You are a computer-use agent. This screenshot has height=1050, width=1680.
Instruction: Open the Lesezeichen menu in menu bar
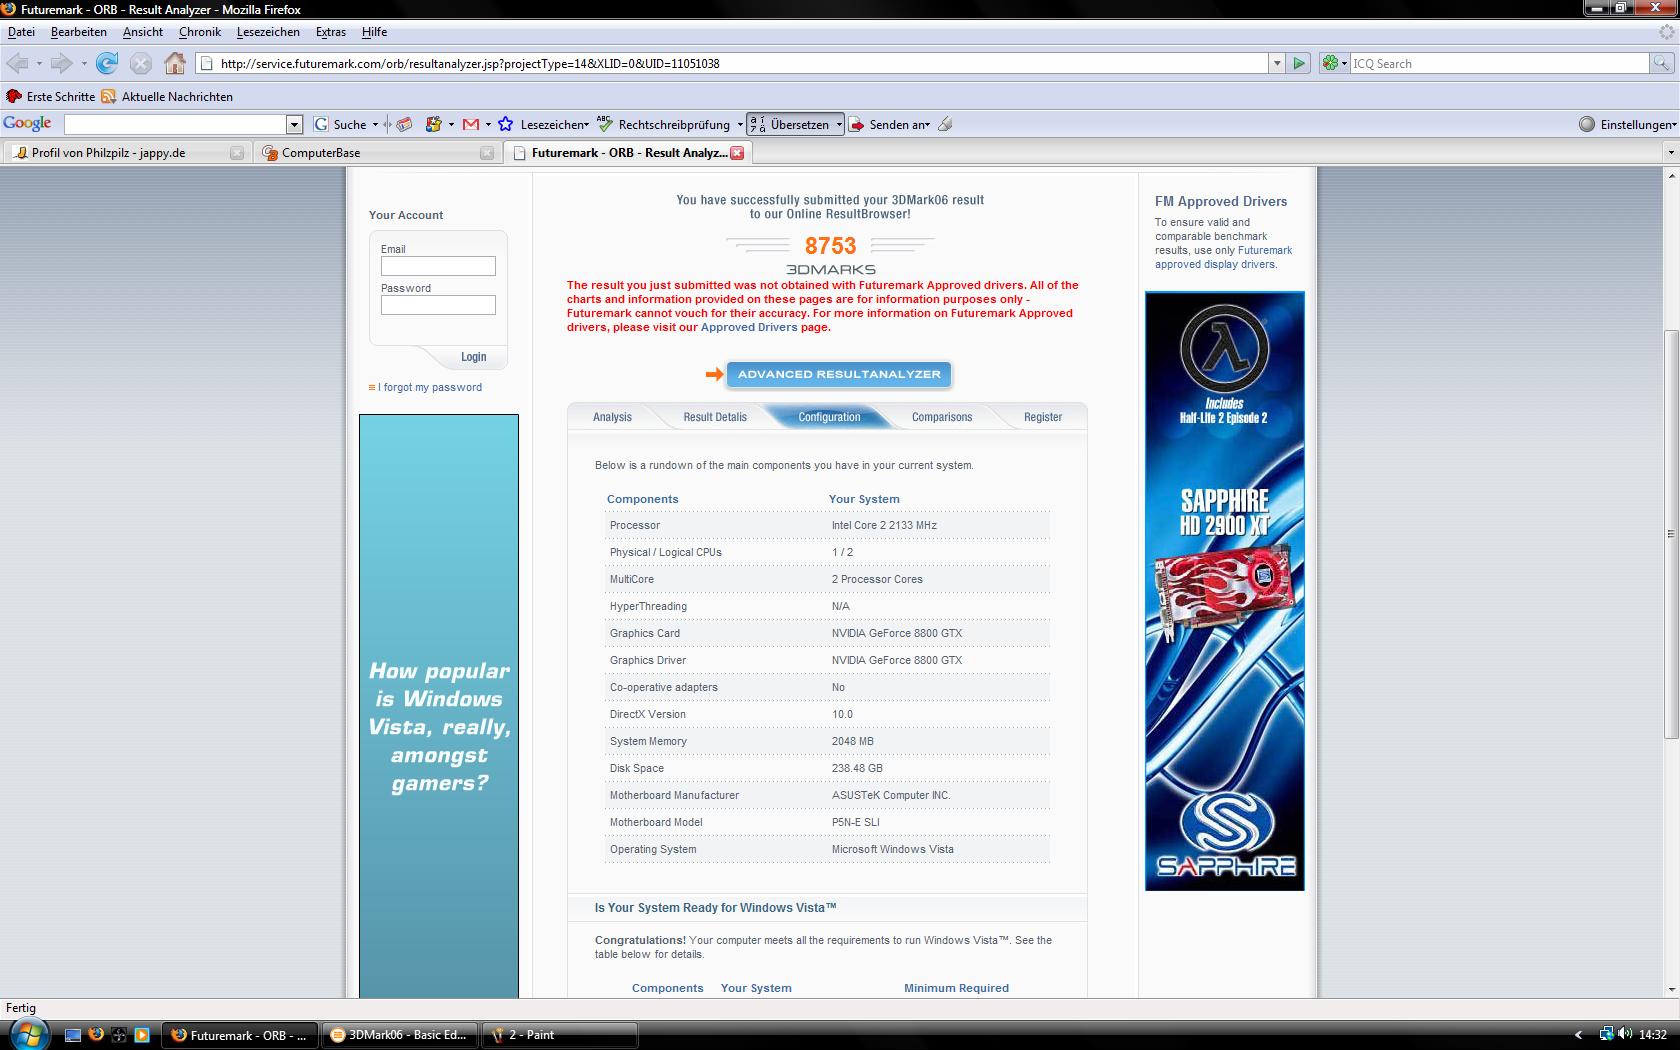[x=268, y=32]
